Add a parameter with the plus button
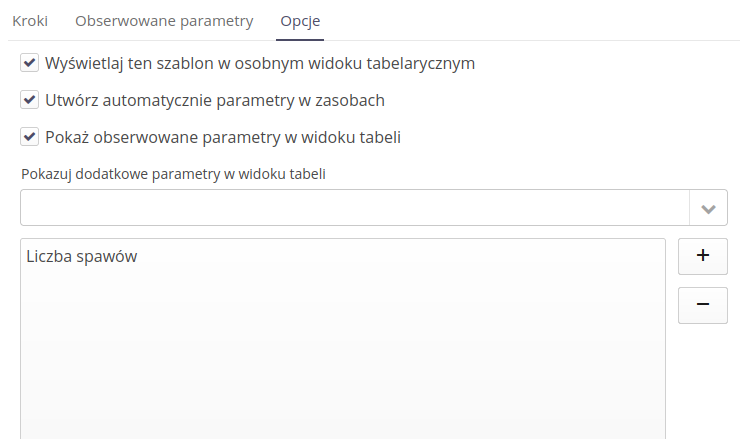 702,256
